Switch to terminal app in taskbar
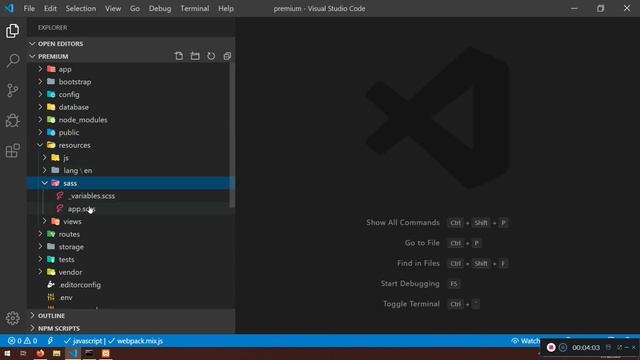640x360 pixels. [x=89, y=353]
